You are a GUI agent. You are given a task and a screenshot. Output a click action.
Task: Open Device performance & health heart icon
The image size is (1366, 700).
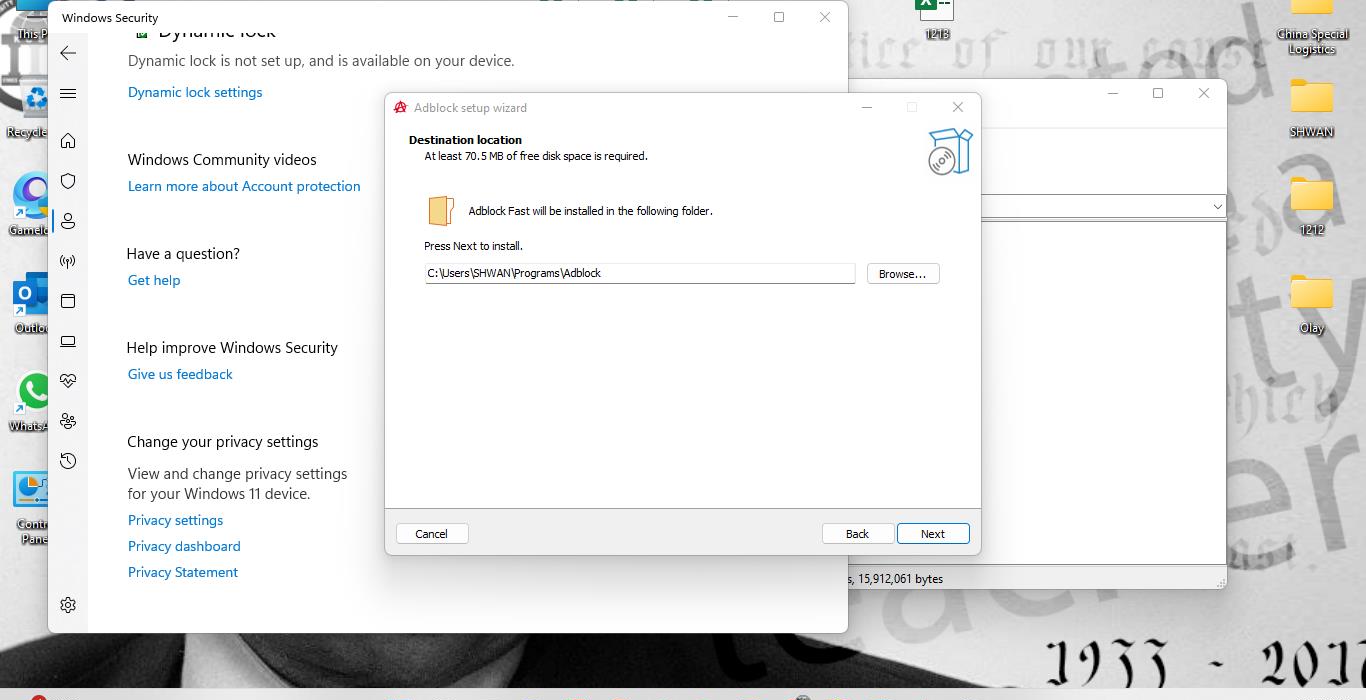(x=68, y=381)
